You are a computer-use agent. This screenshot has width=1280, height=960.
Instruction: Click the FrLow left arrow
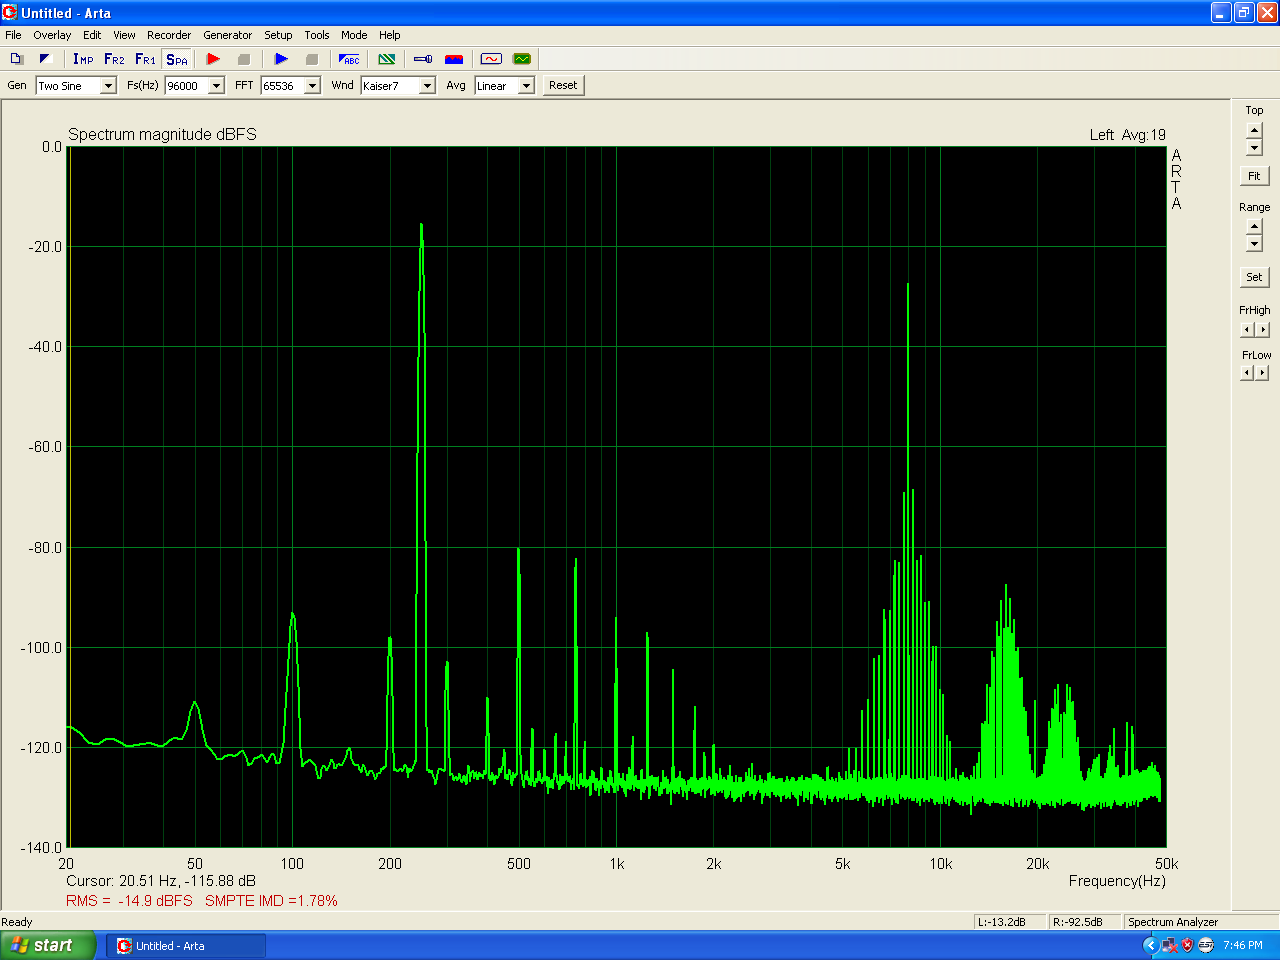1247,373
